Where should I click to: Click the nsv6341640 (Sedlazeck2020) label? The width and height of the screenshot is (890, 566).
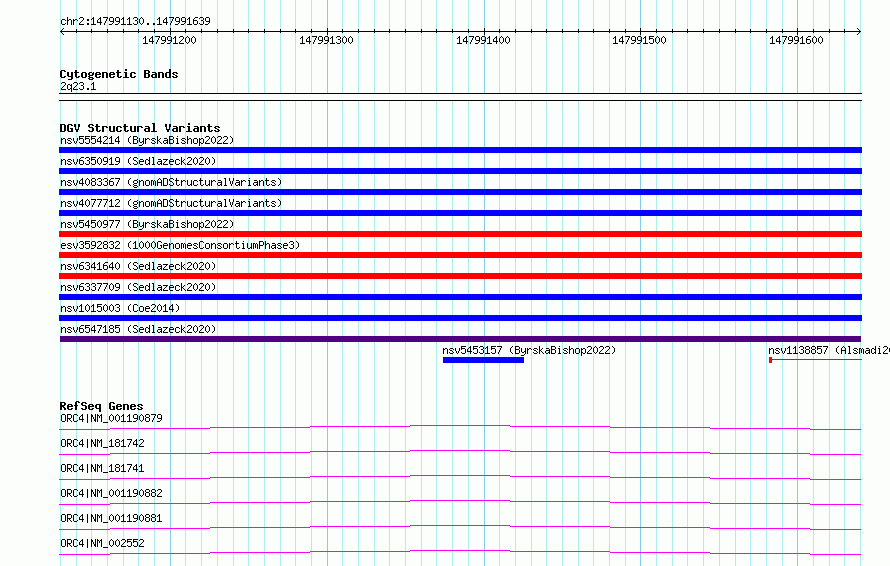138,266
